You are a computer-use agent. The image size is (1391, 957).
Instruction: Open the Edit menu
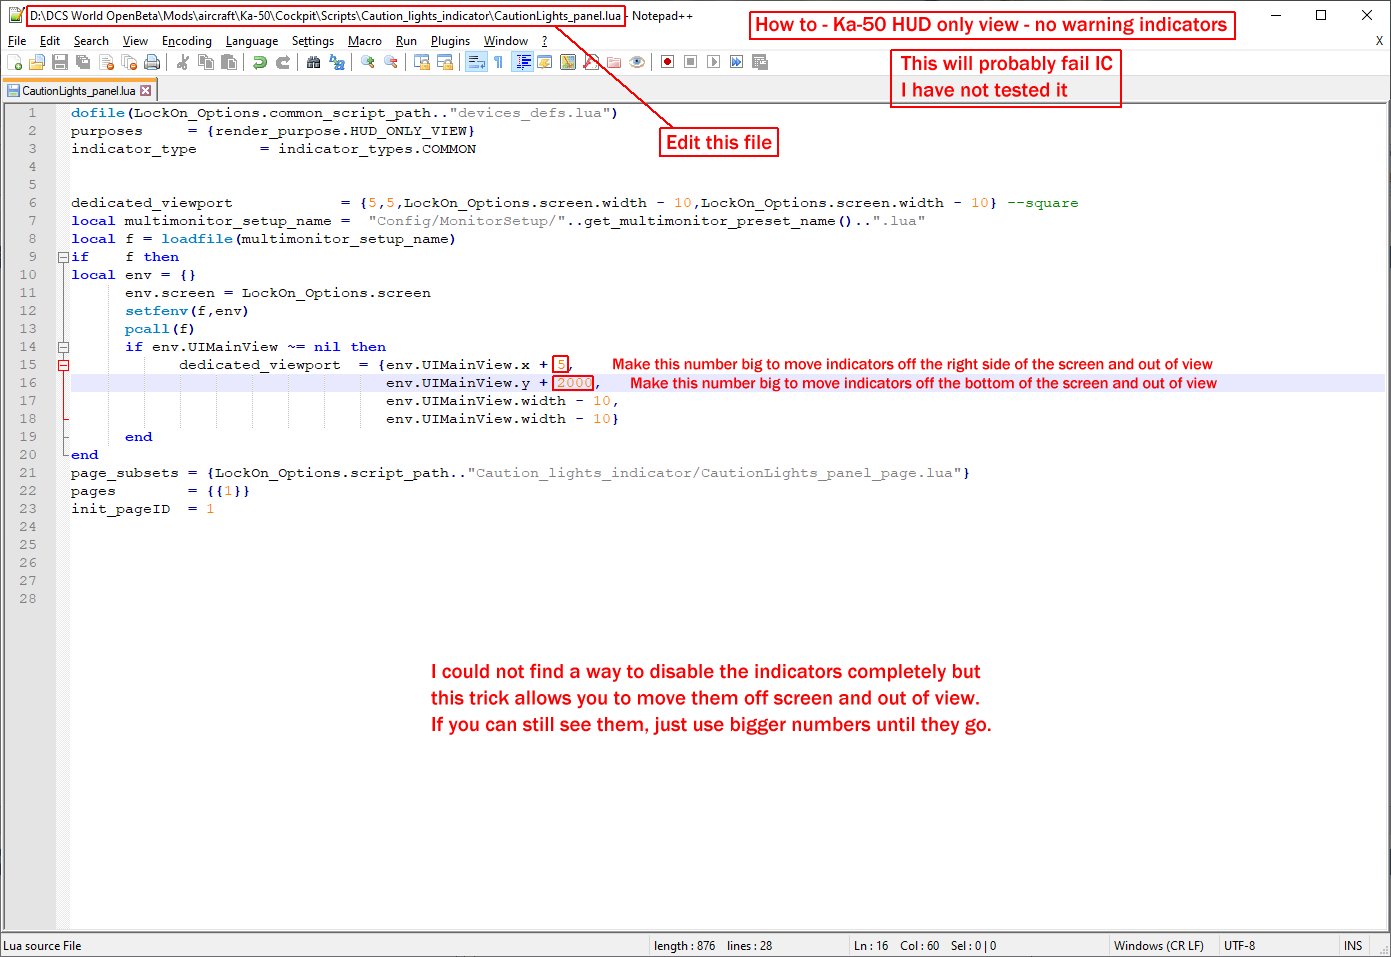click(x=50, y=41)
